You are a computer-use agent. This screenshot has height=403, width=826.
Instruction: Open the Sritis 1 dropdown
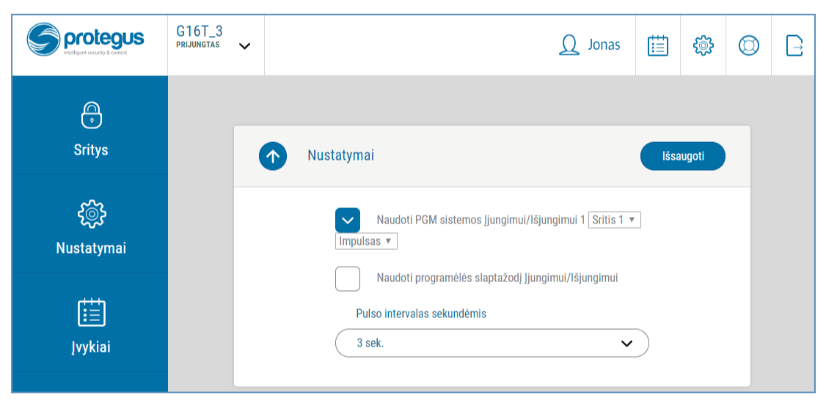[x=614, y=220]
